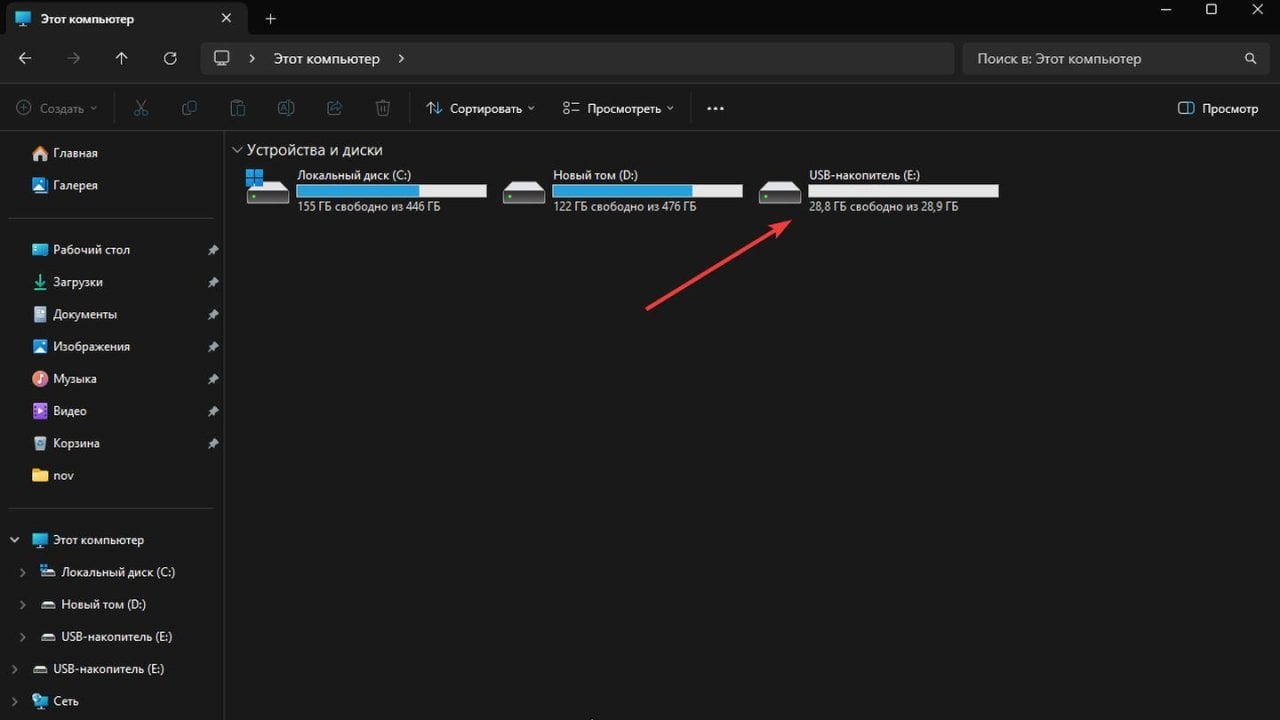Navigate back with the left arrow
Viewport: 1280px width, 720px height.
[x=26, y=59]
